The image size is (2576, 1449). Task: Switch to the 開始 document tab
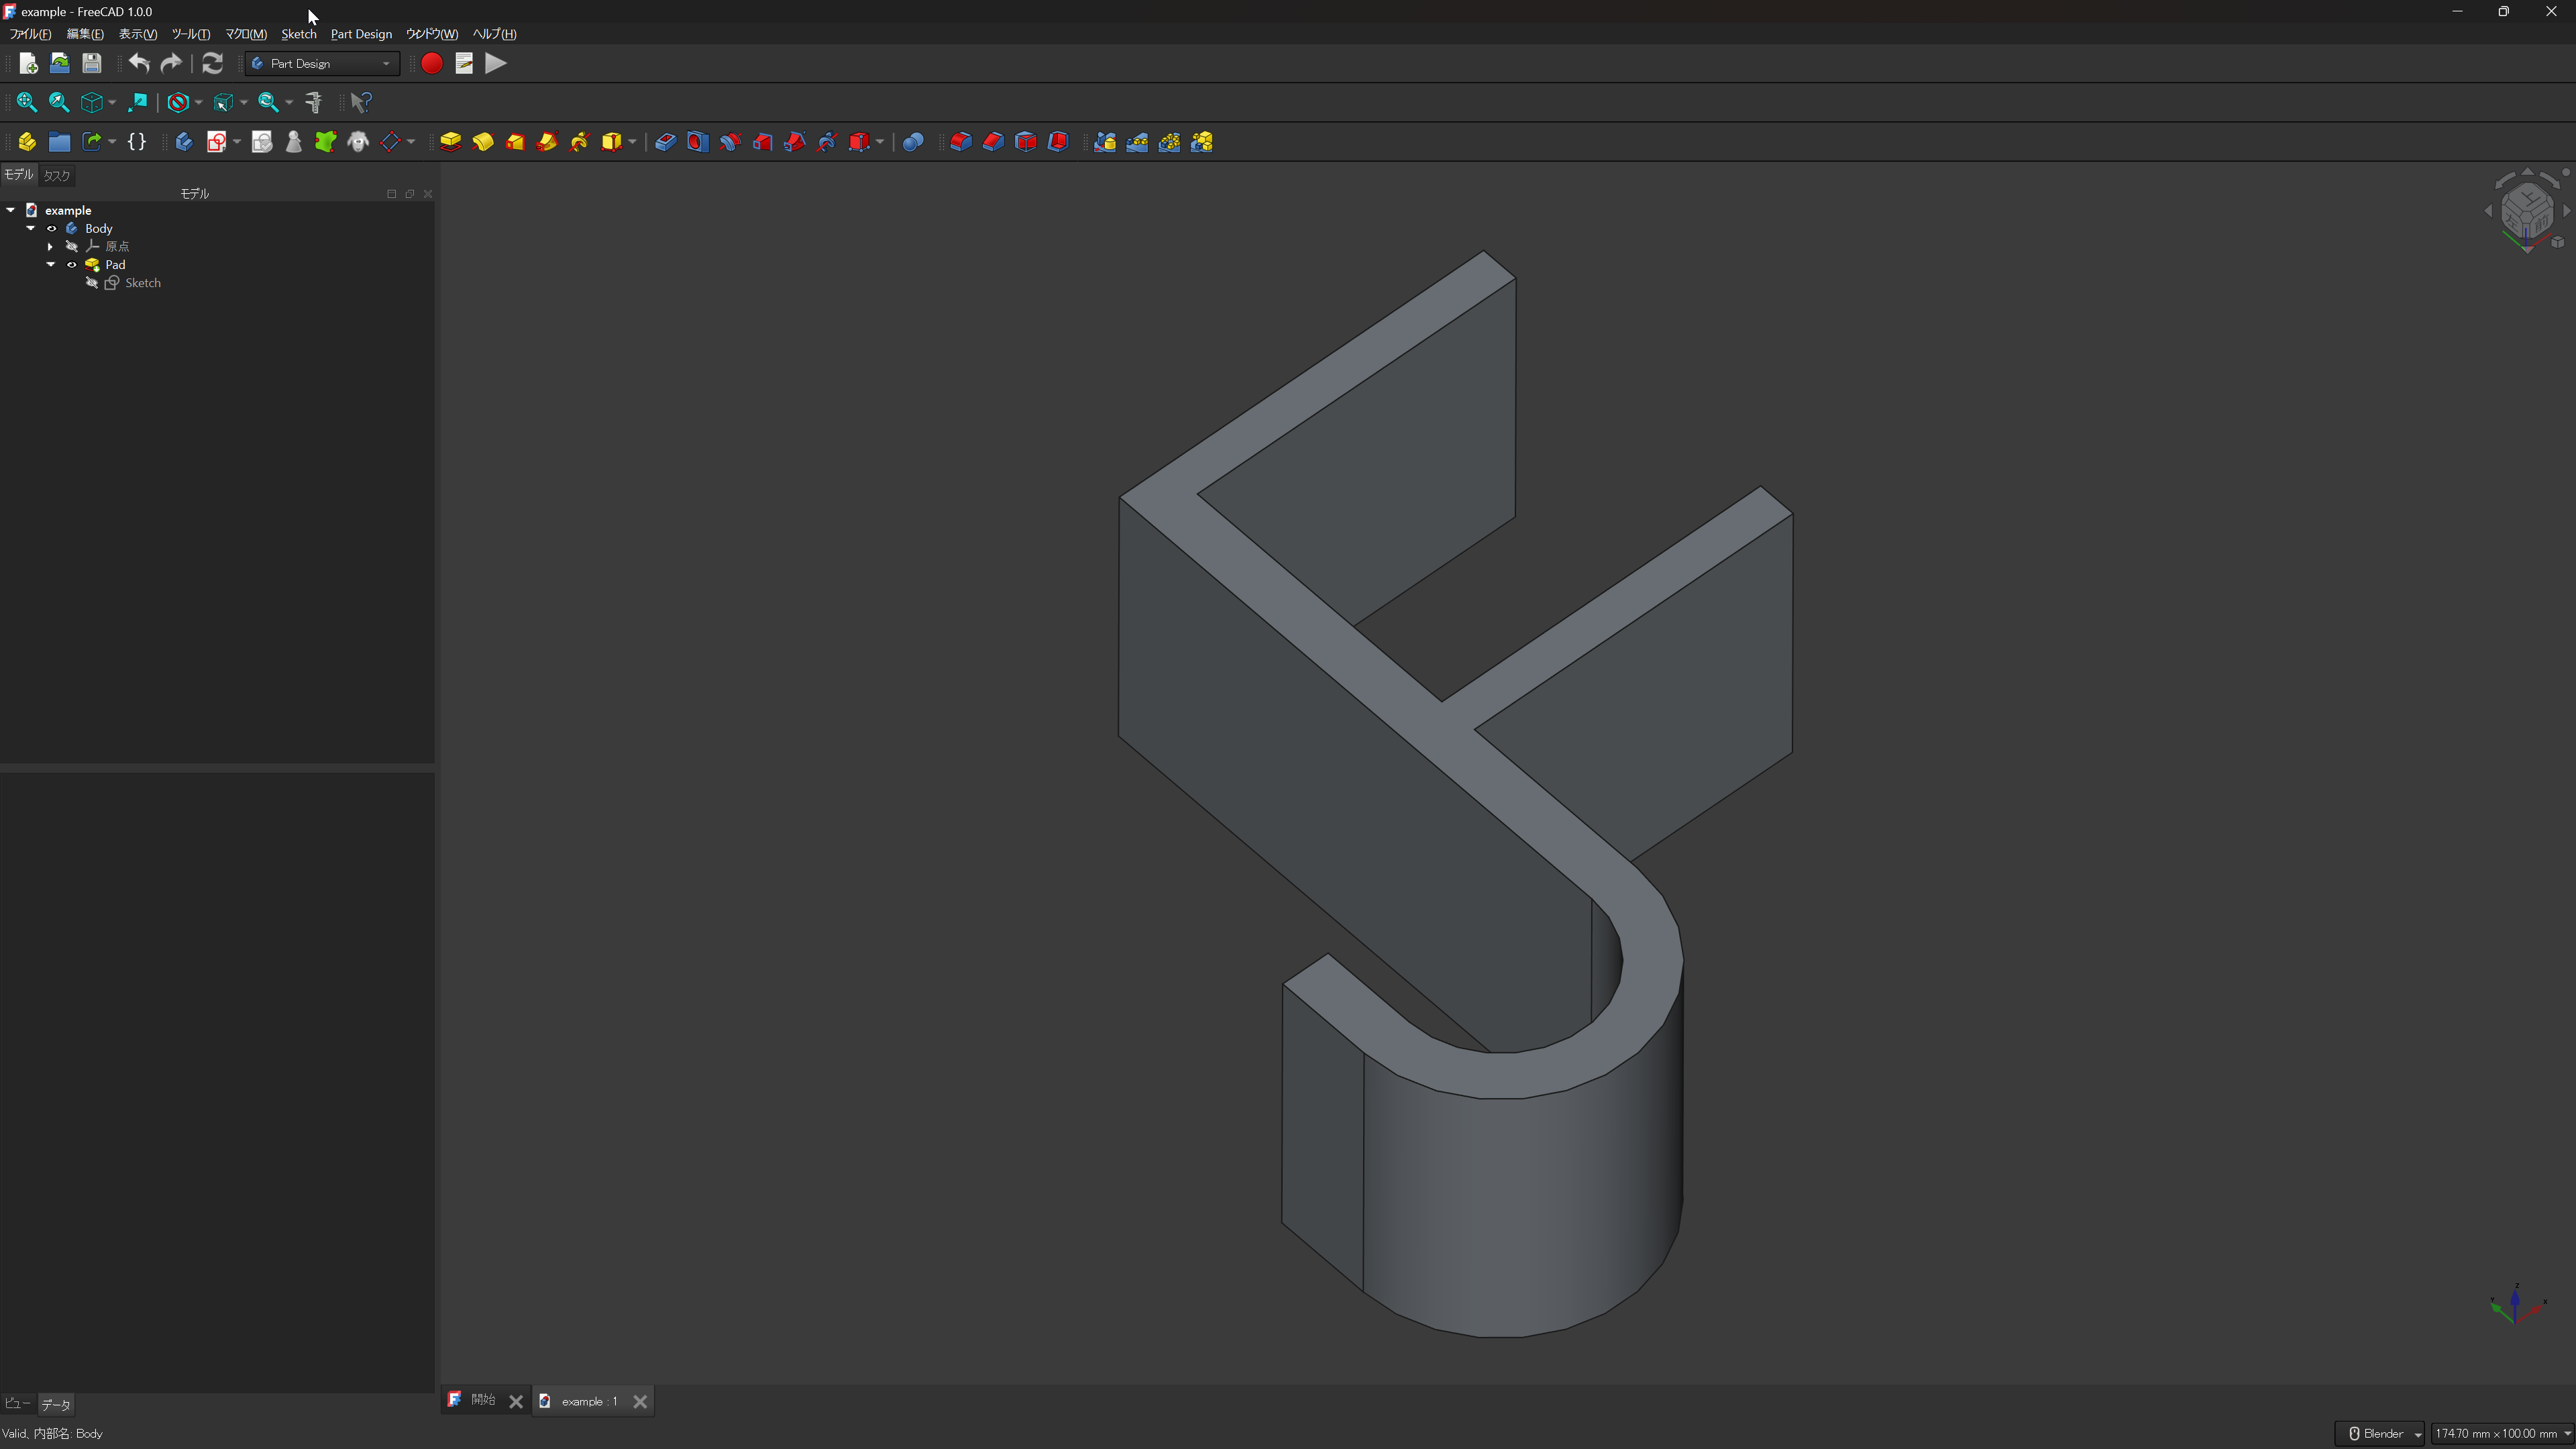[482, 1400]
